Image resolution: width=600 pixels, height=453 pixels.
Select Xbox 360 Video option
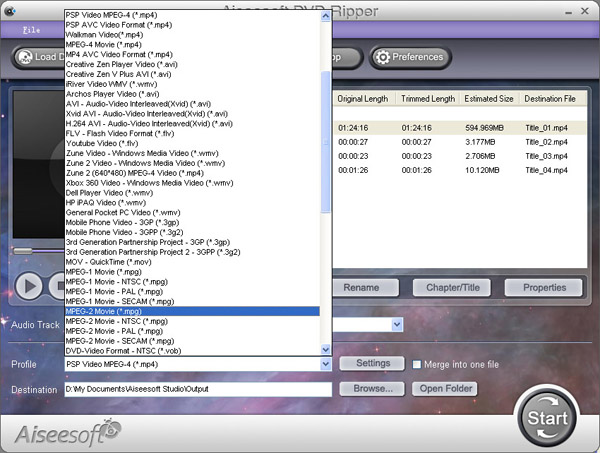pyautogui.click(x=192, y=183)
